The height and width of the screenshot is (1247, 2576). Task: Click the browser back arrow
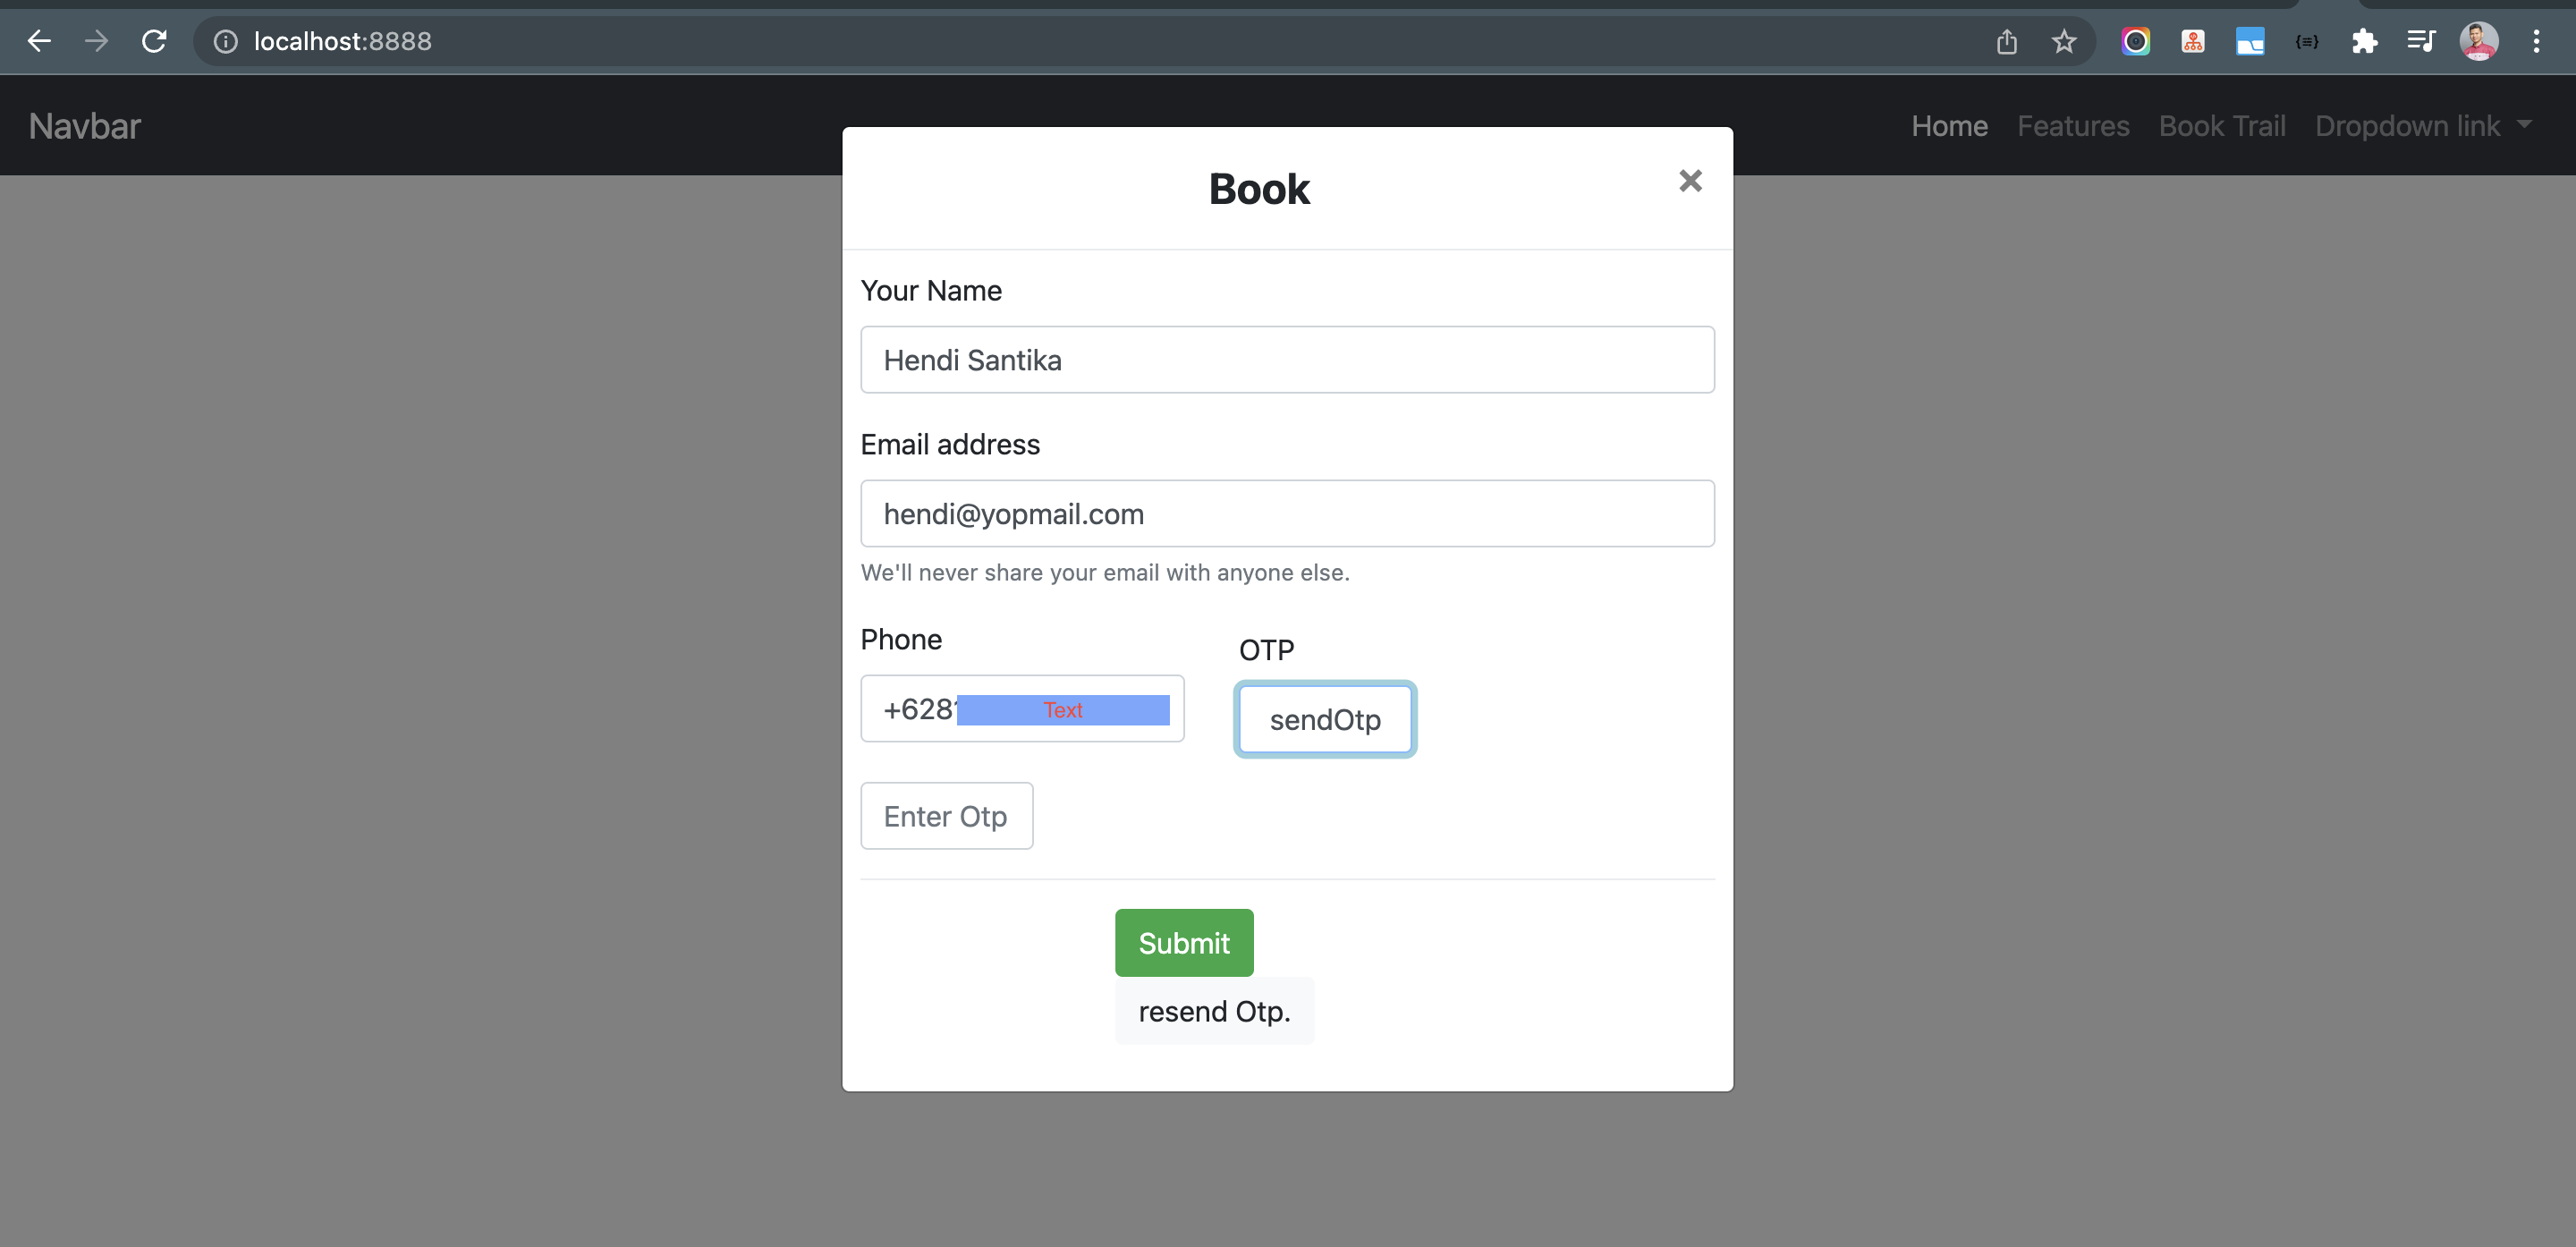39,41
